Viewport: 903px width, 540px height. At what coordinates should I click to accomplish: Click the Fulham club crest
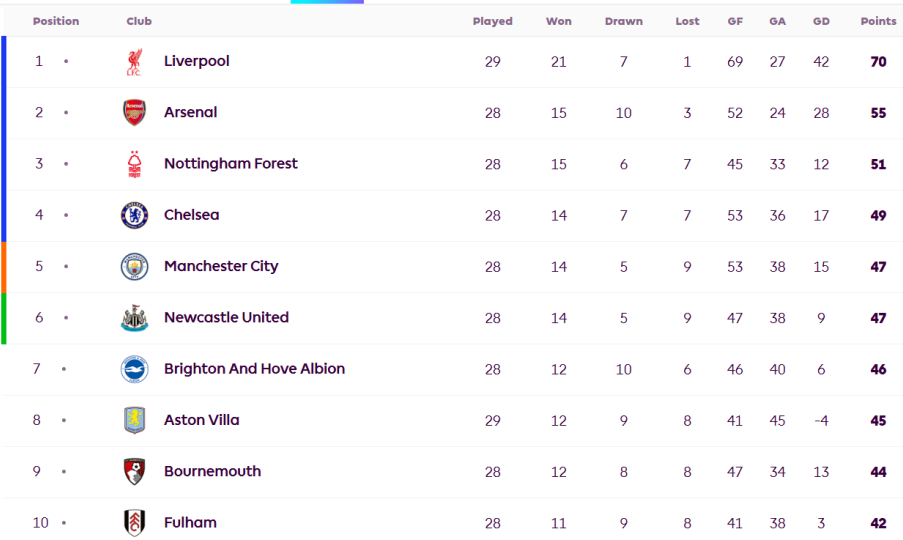(x=134, y=523)
